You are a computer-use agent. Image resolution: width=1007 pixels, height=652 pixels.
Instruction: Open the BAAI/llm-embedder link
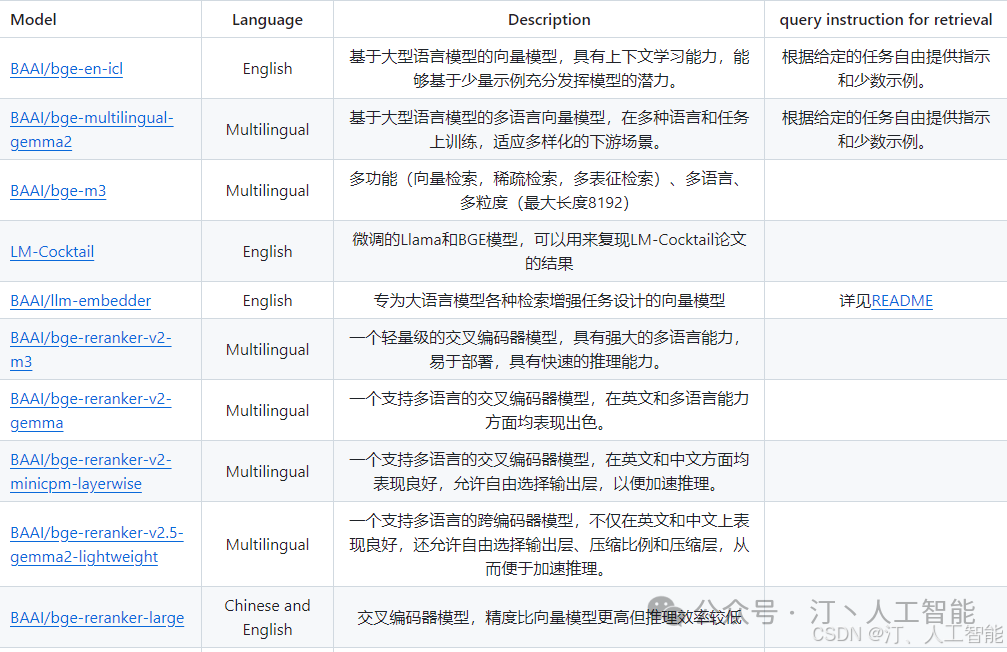80,301
